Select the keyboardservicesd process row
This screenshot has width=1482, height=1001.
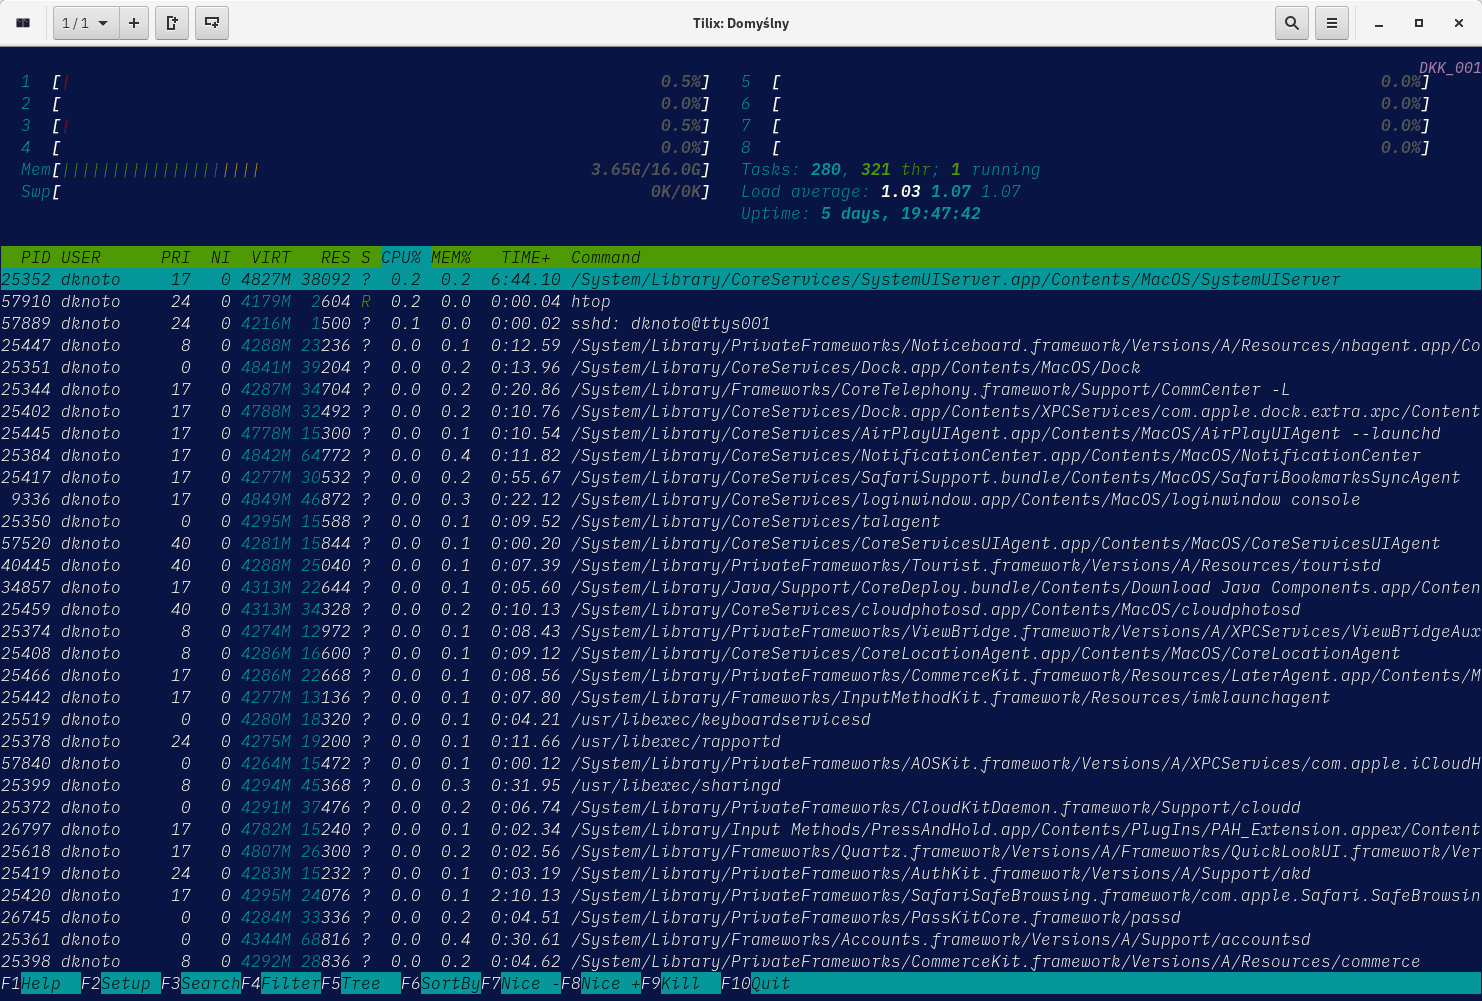click(x=741, y=719)
